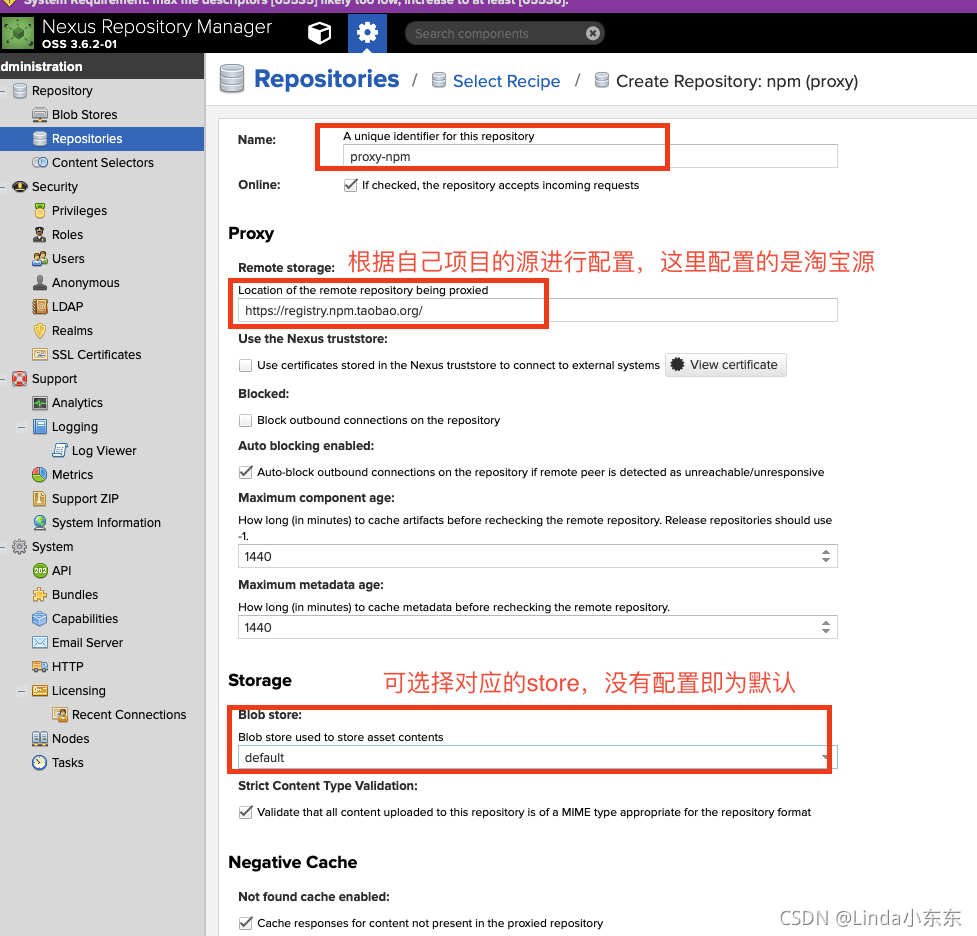Click the API icon in sidebar
This screenshot has height=936, width=977.
pyautogui.click(x=40, y=571)
